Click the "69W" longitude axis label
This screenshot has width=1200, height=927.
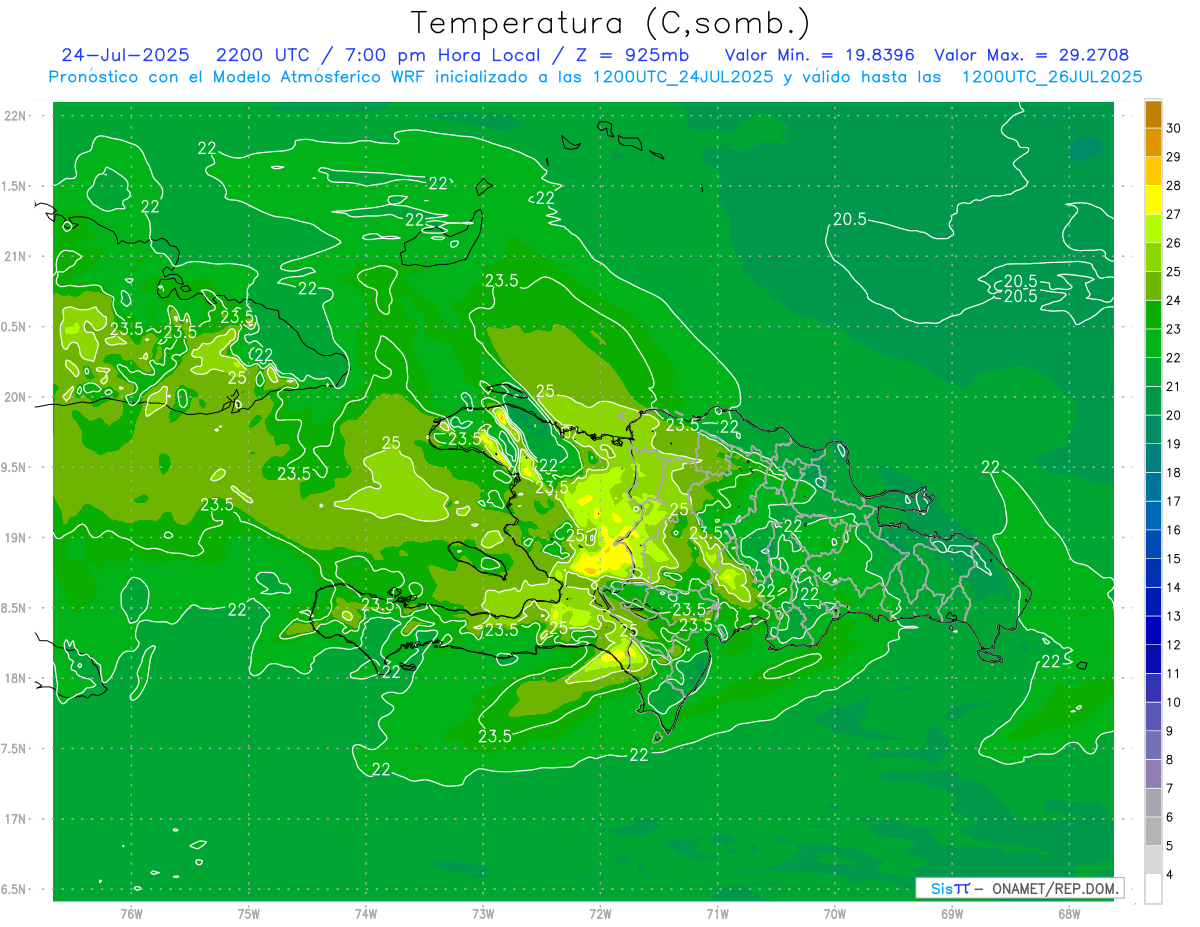click(952, 914)
